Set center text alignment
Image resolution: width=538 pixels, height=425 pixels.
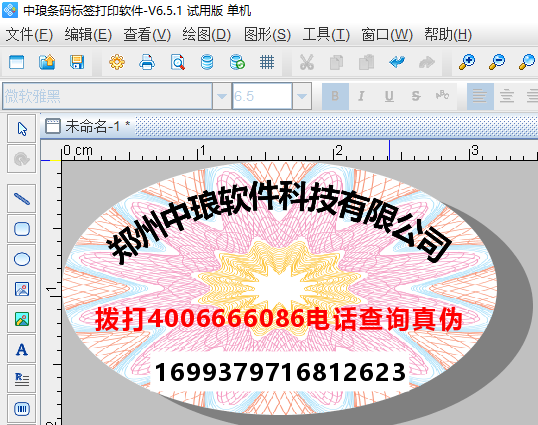pyautogui.click(x=507, y=96)
